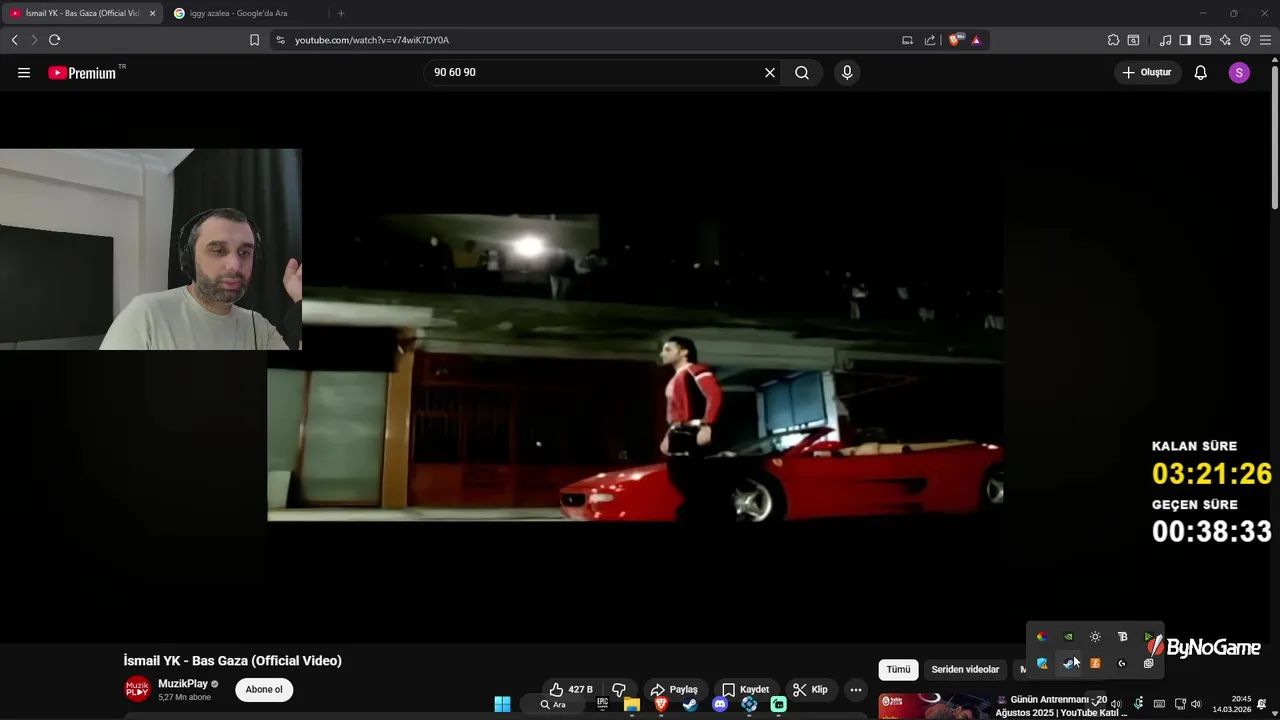Clear the search box with the X
The height and width of the screenshot is (720, 1280).
tap(770, 73)
